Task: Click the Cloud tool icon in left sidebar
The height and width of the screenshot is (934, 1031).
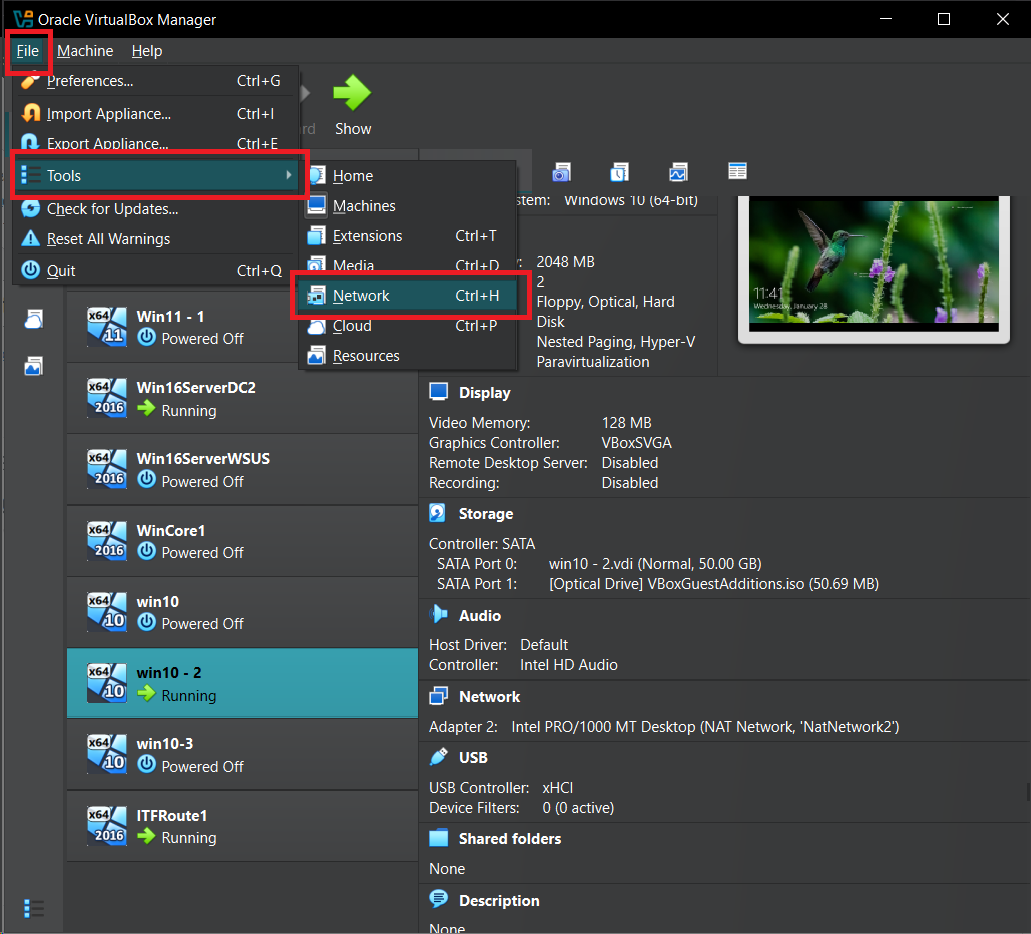Action: click(x=33, y=319)
